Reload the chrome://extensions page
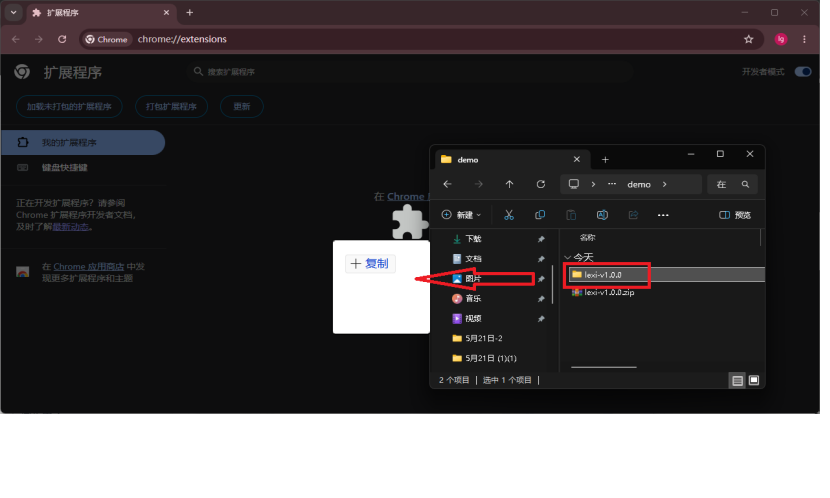Screen dimensions: 830x498 (x=62, y=40)
